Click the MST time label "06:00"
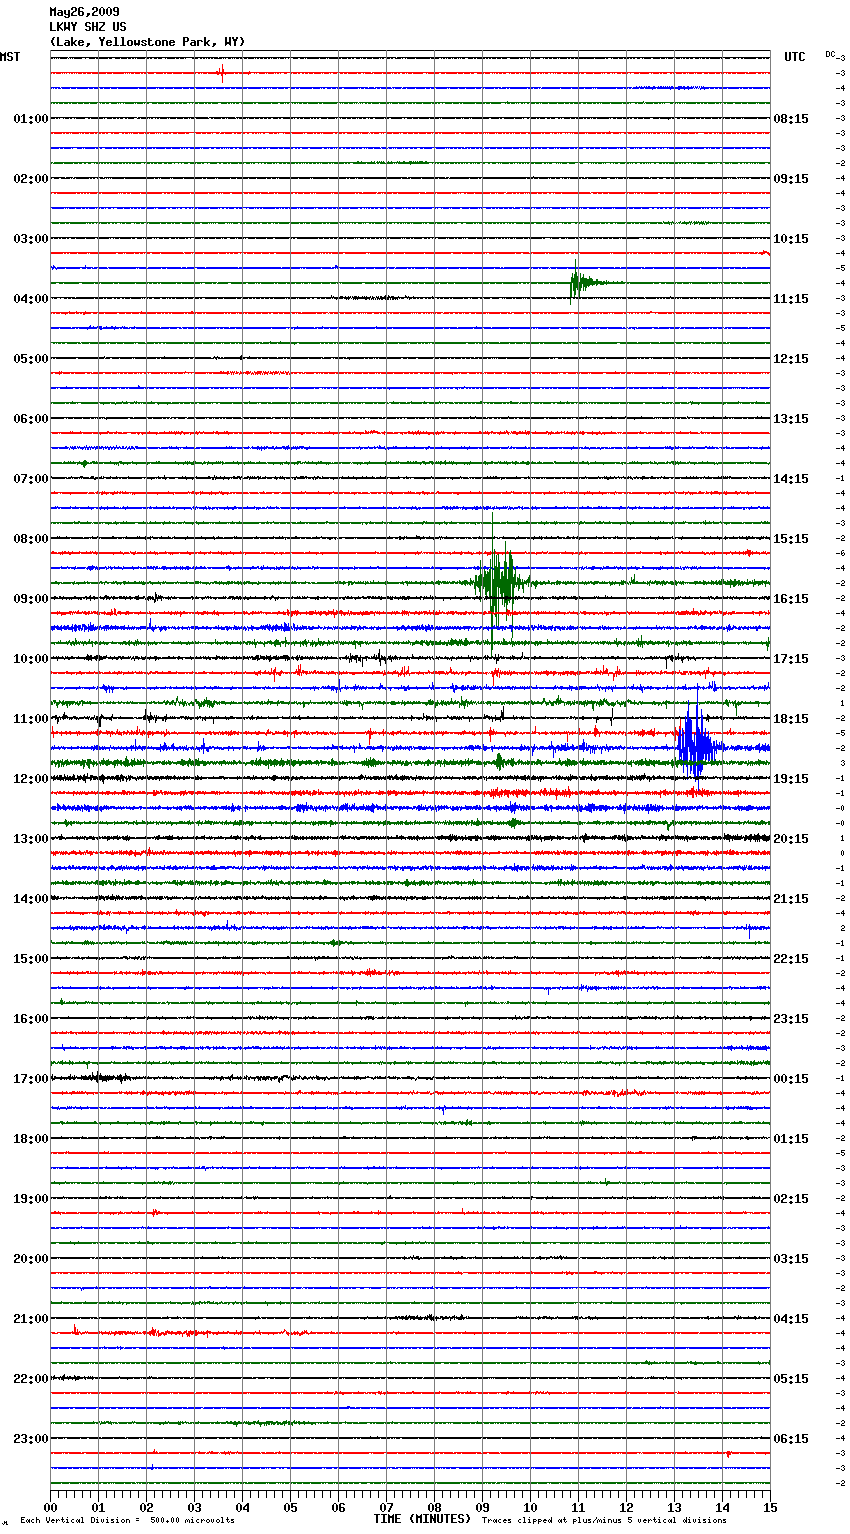Viewport: 850px width, 1534px height. pyautogui.click(x=31, y=419)
